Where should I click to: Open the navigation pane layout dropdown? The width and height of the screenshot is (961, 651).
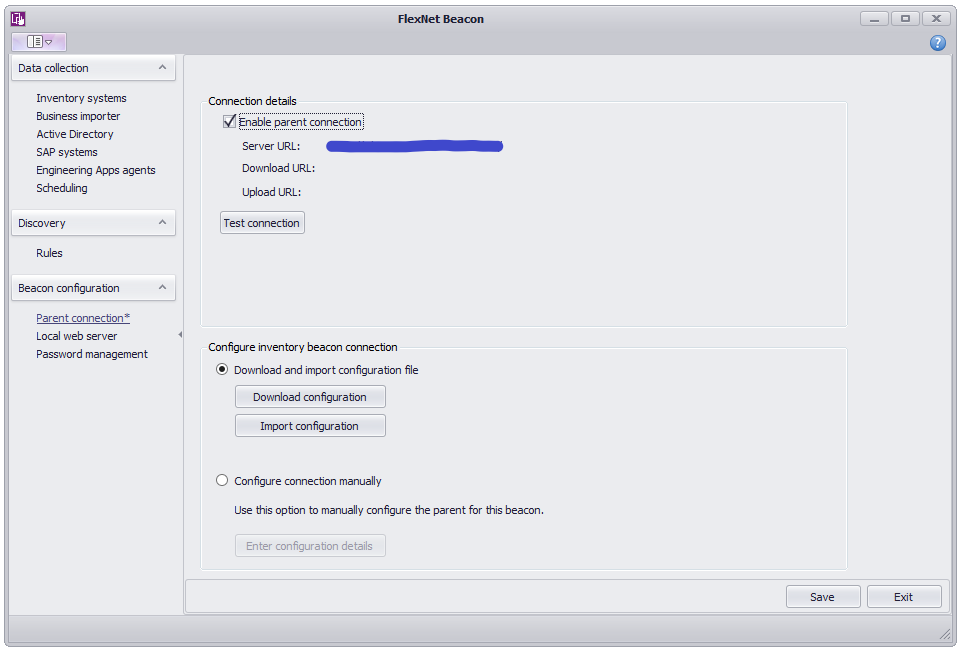(x=39, y=42)
